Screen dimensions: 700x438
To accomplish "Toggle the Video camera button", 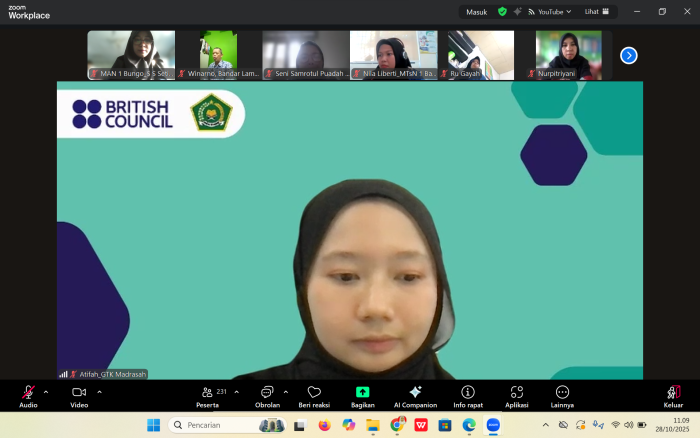I will coord(79,396).
